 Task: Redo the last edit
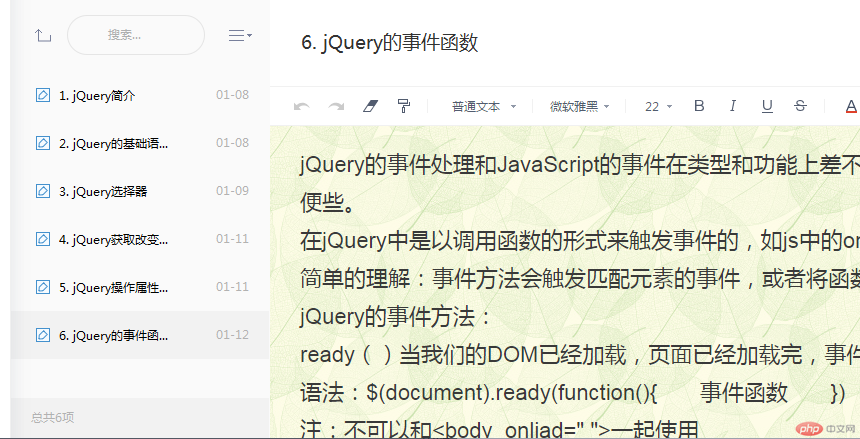tap(336, 106)
